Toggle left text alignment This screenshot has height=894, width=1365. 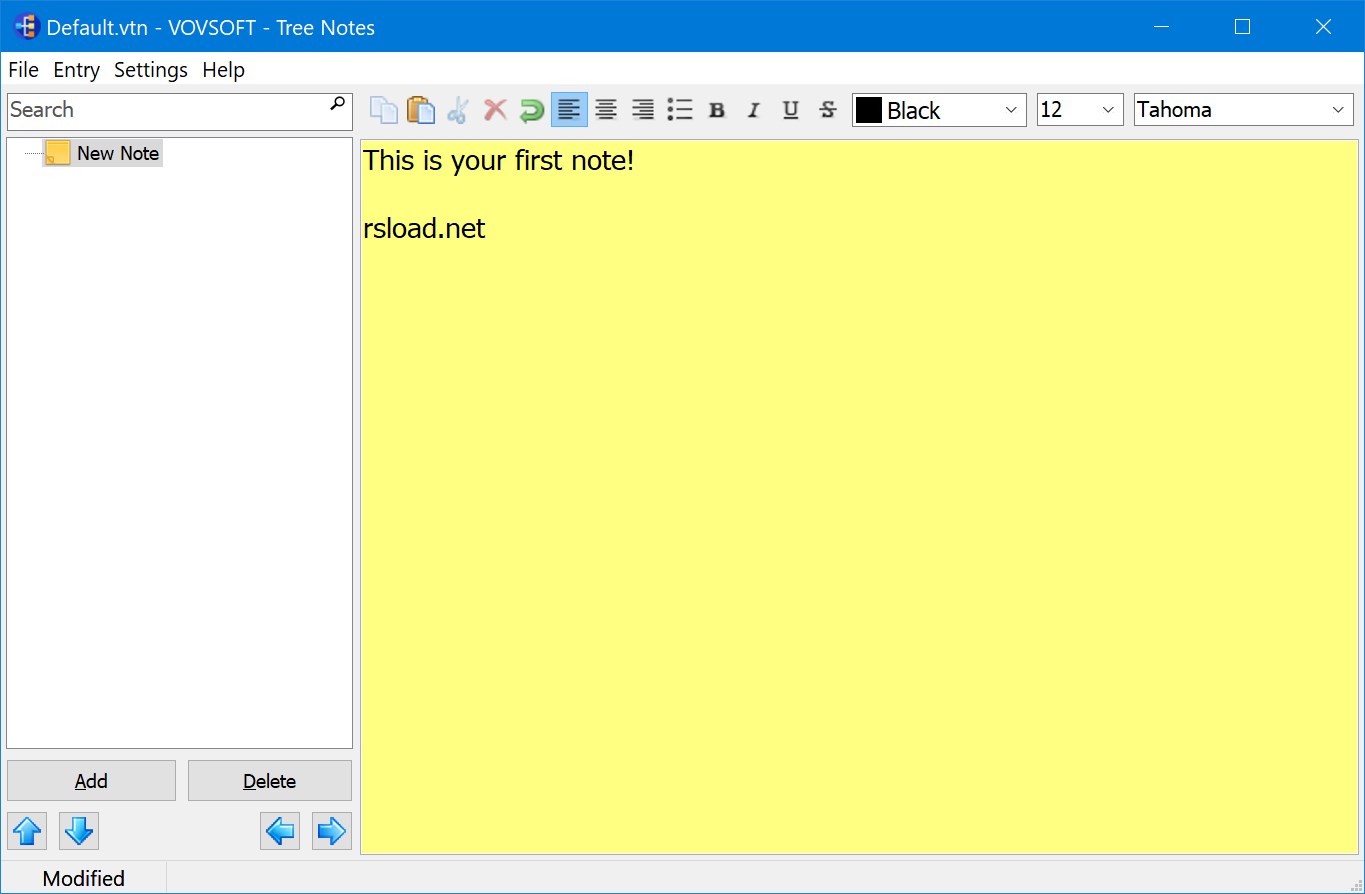(x=569, y=110)
